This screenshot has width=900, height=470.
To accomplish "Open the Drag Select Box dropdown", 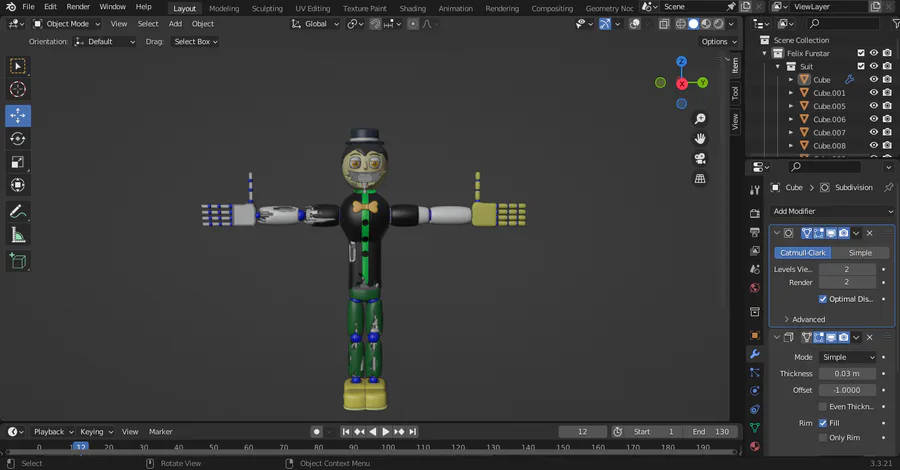I will click(x=195, y=42).
